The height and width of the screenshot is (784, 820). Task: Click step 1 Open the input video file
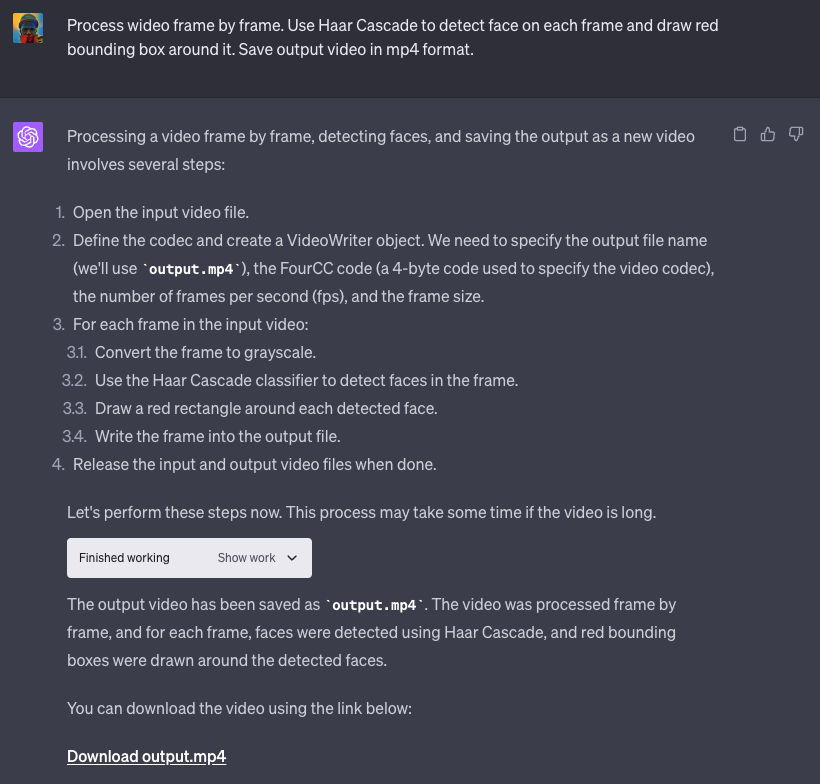point(160,212)
